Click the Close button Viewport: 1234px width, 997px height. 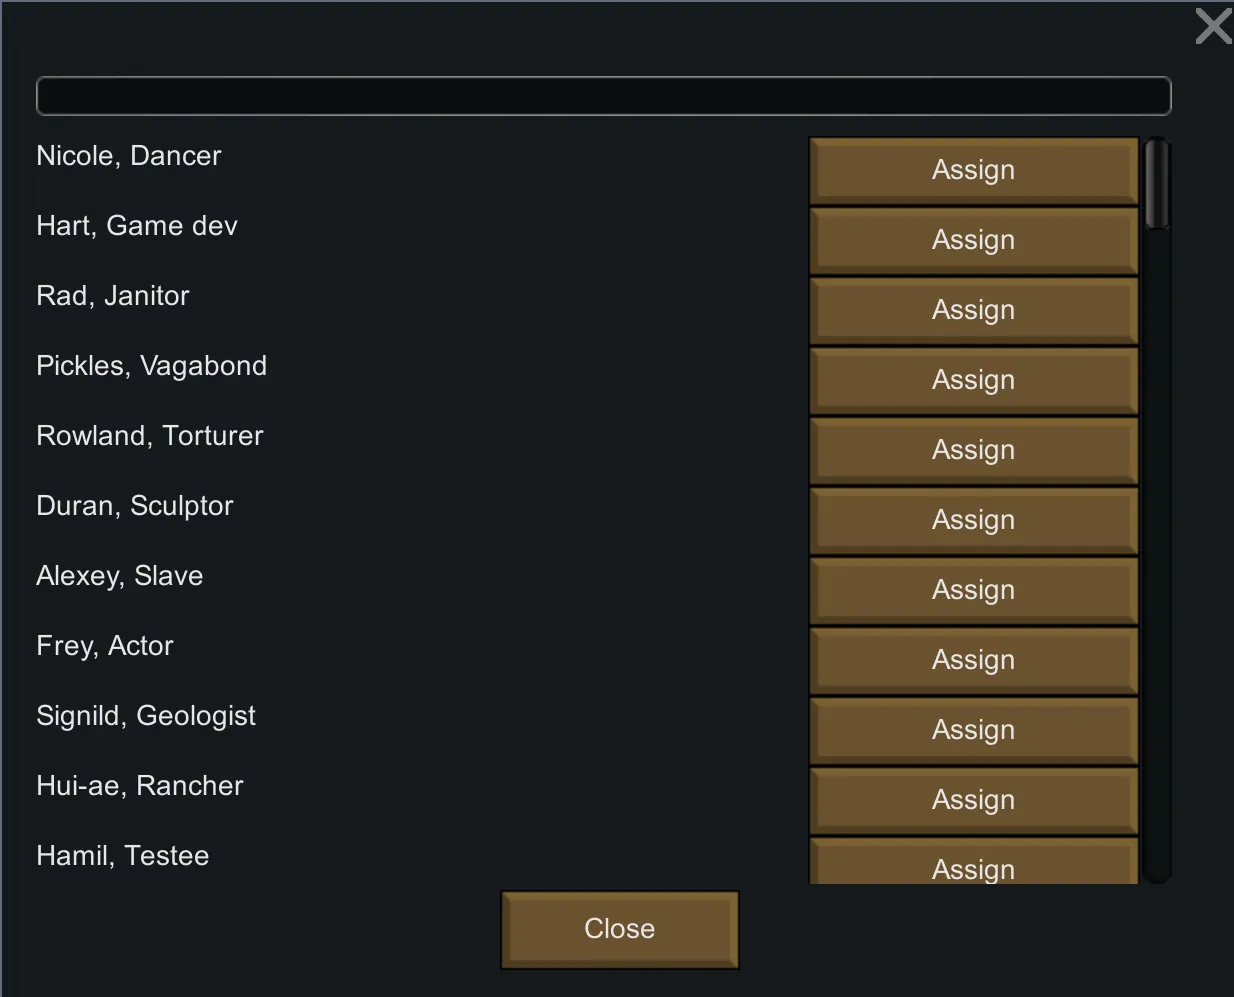click(619, 929)
